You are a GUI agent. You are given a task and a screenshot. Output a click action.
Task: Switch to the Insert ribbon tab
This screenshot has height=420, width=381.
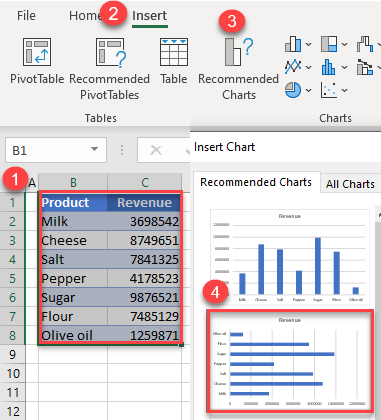coord(150,16)
